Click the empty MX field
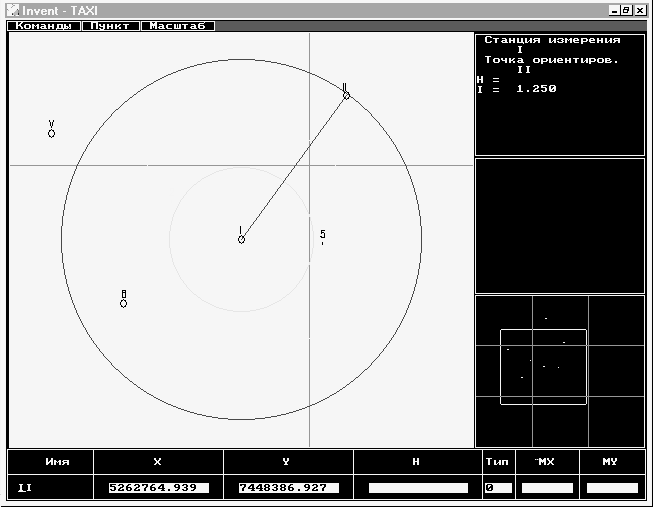This screenshot has width=653, height=507. click(x=547, y=487)
